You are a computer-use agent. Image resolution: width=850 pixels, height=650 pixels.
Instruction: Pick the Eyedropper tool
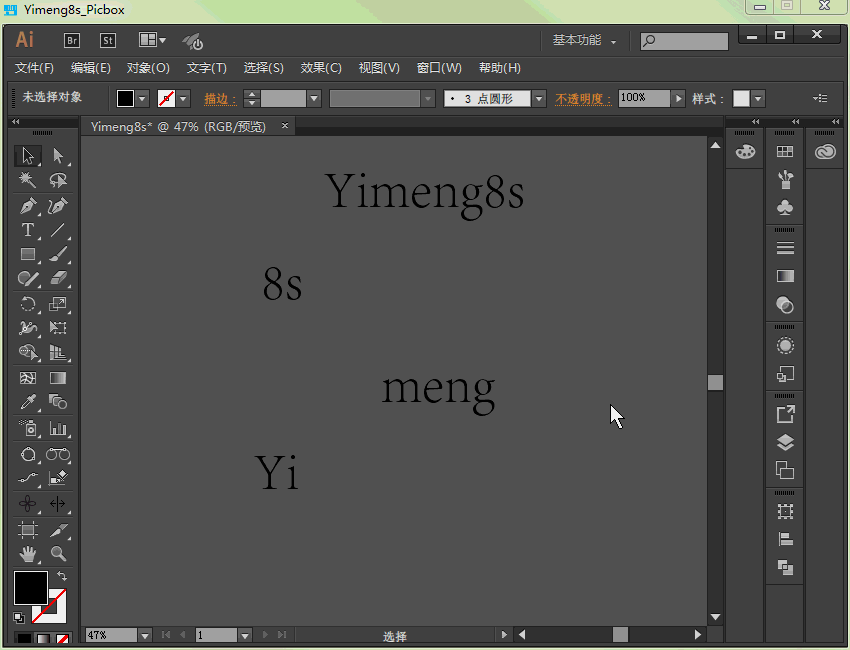pyautogui.click(x=28, y=403)
